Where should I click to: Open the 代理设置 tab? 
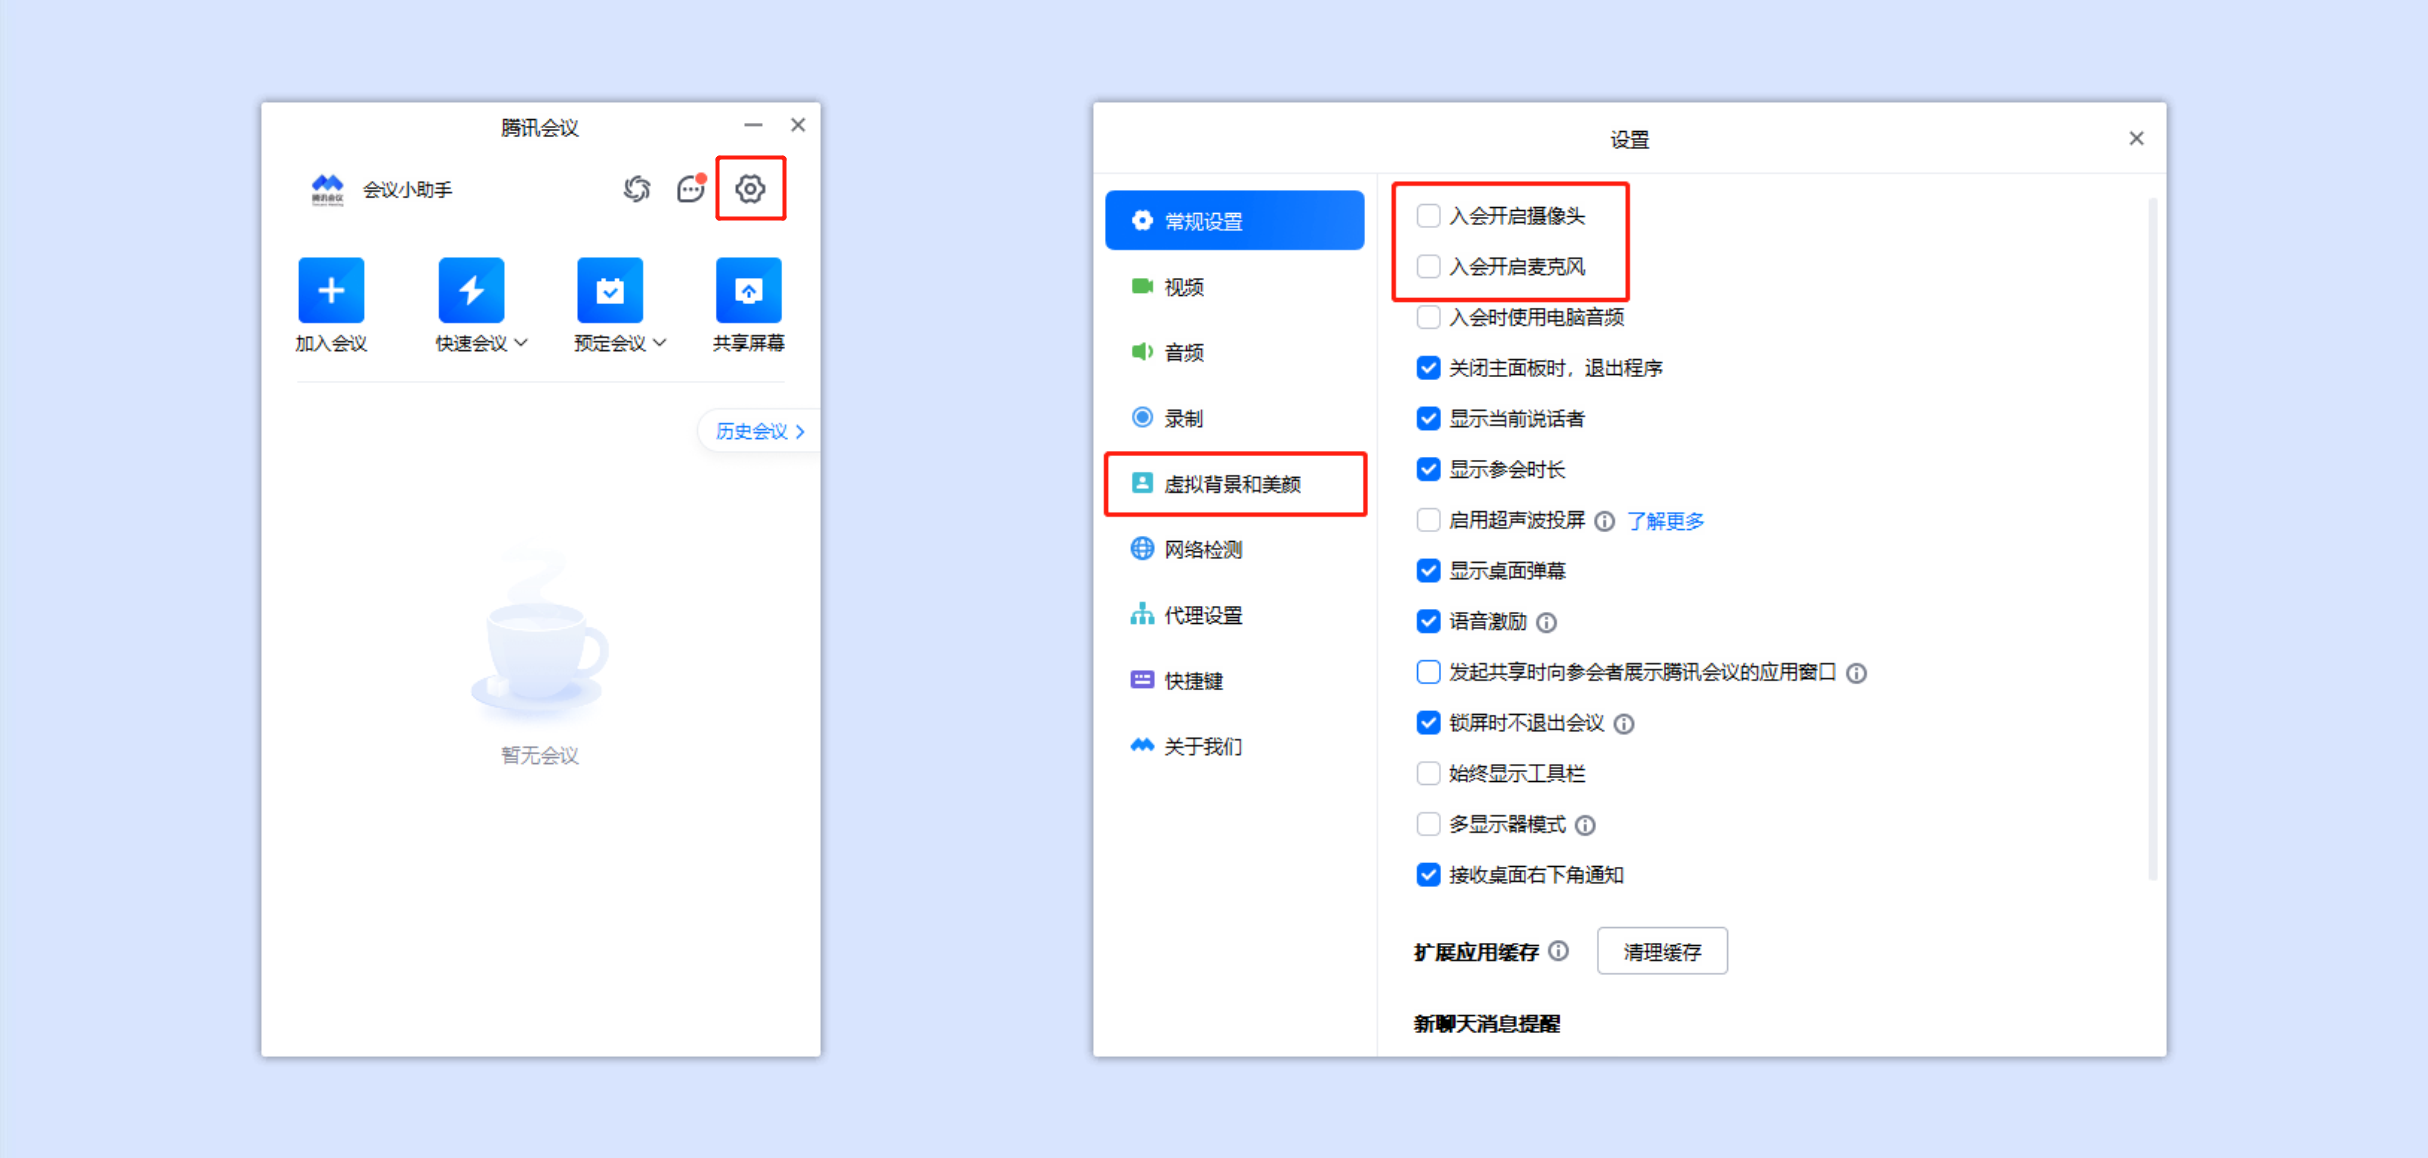coord(1234,615)
